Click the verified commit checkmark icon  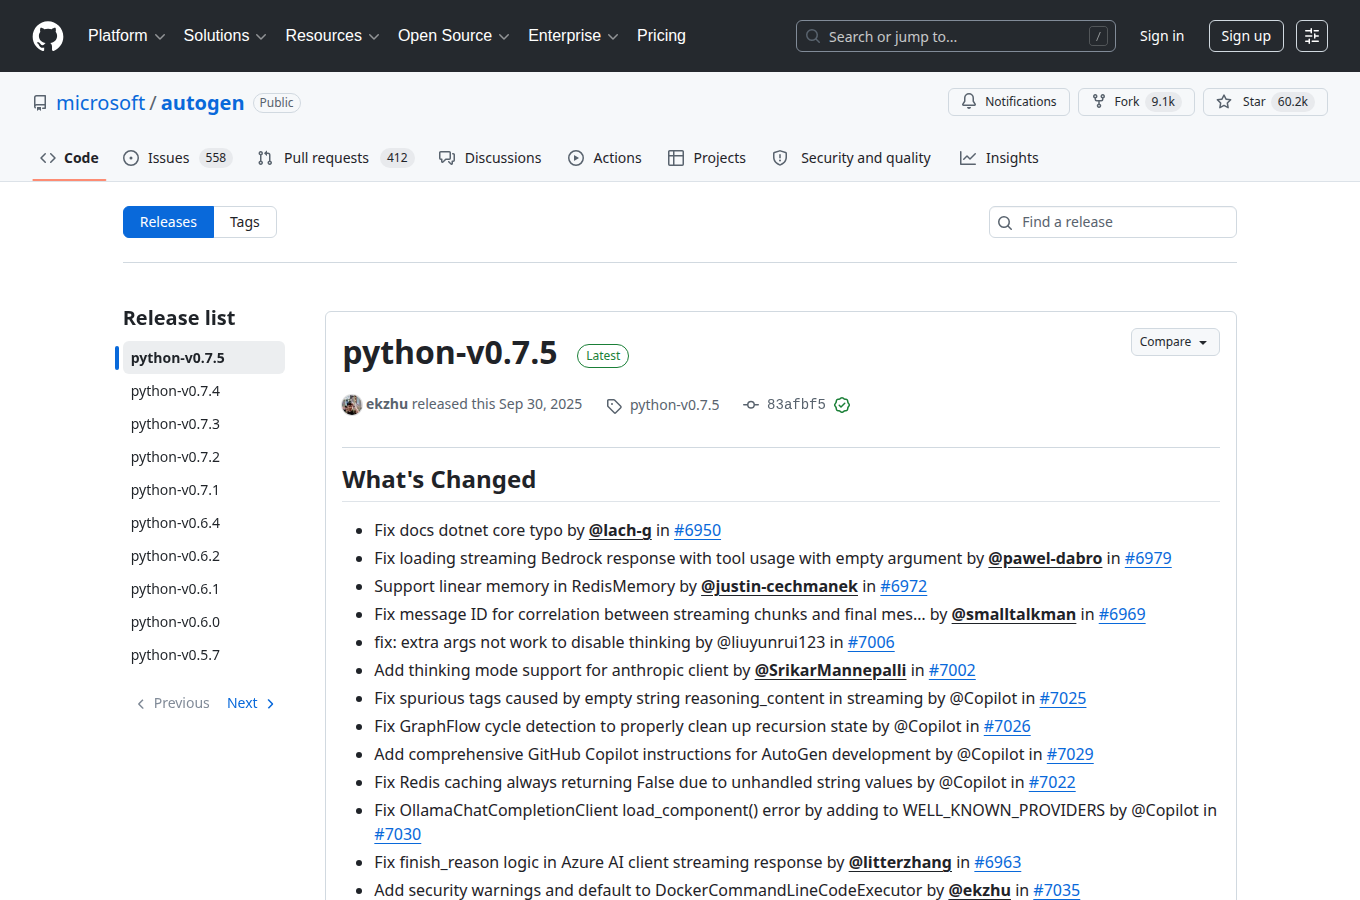point(842,405)
